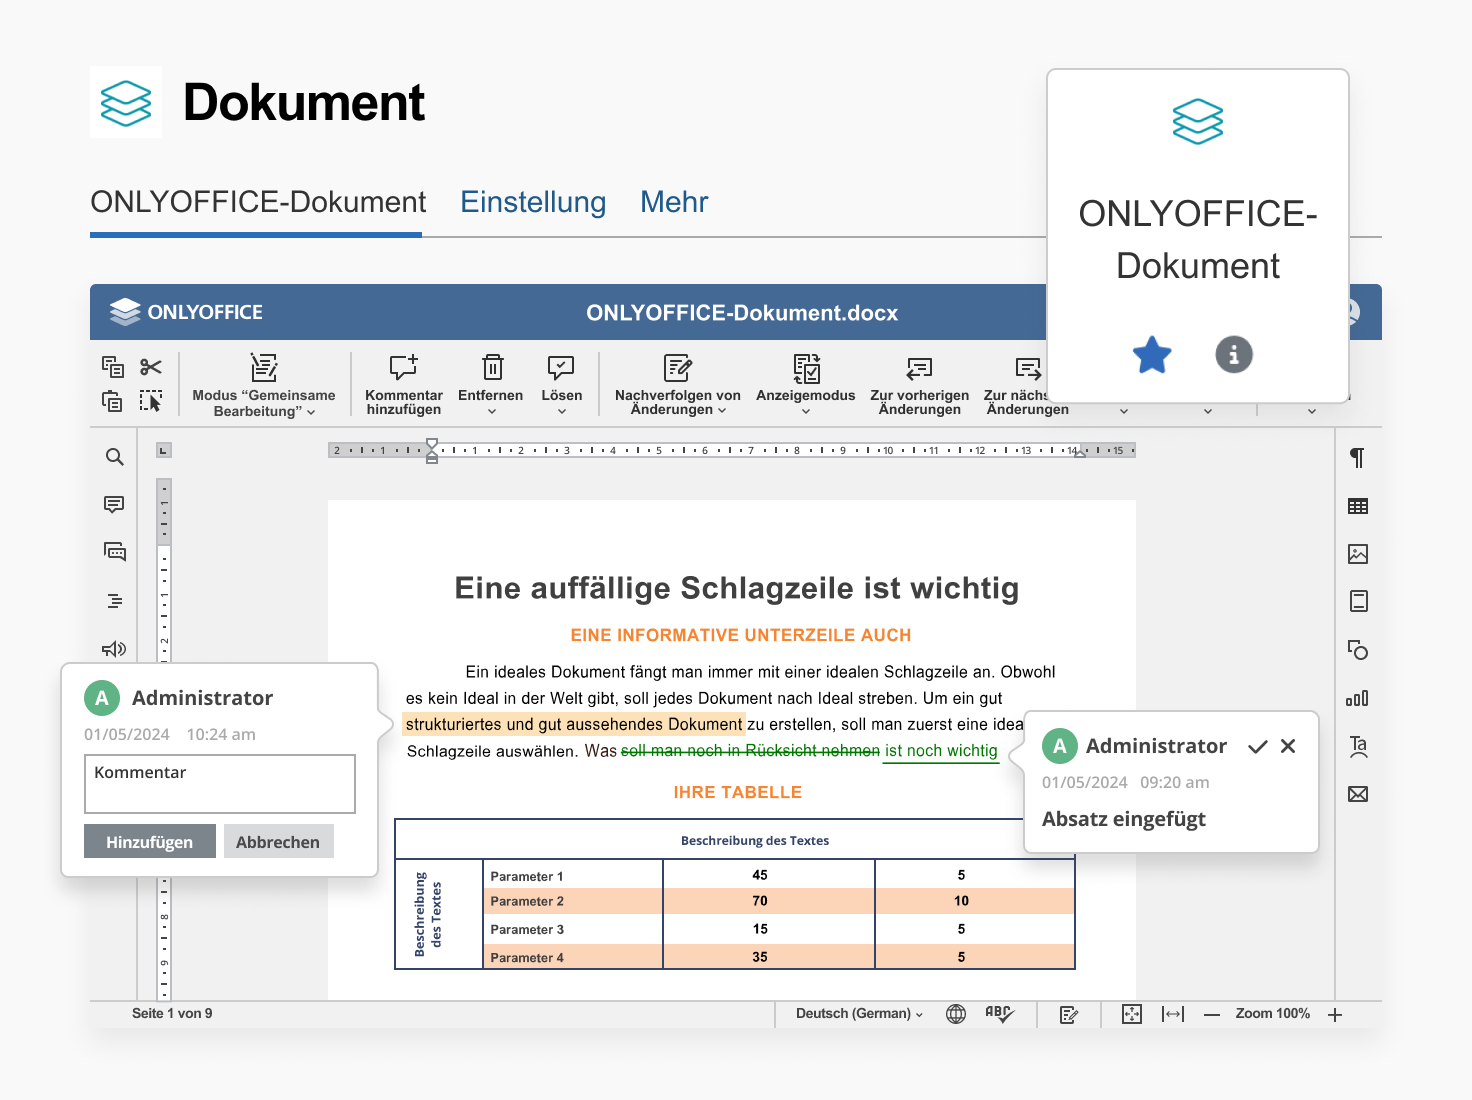Click the Fit to width icon
This screenshot has height=1100, width=1472.
pos(1173,1014)
